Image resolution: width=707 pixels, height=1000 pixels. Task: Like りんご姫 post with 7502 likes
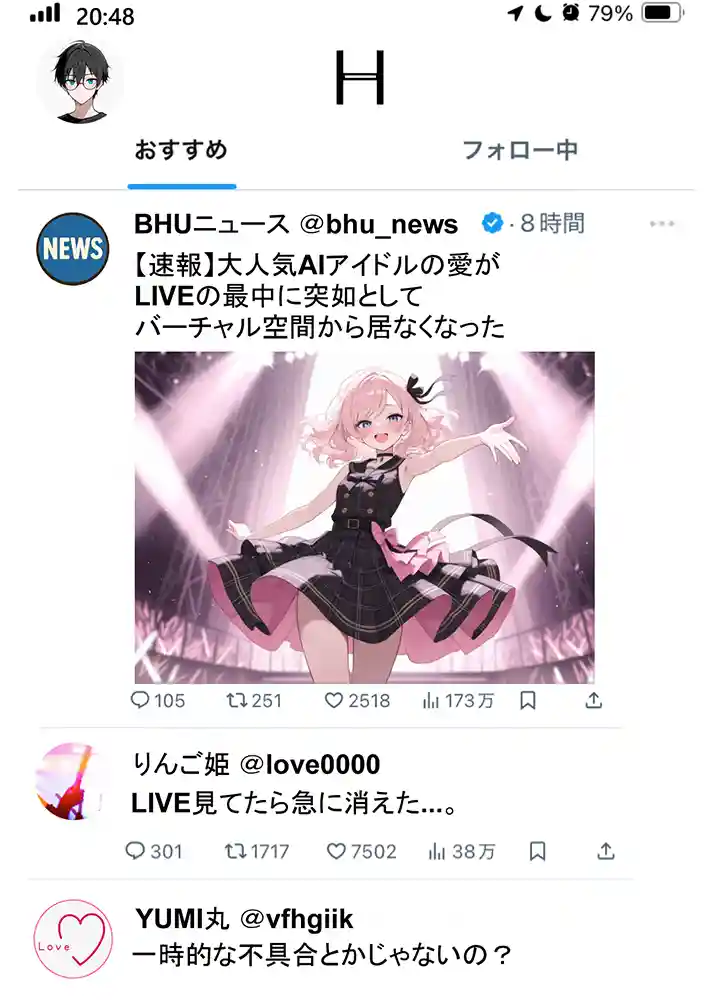(361, 851)
